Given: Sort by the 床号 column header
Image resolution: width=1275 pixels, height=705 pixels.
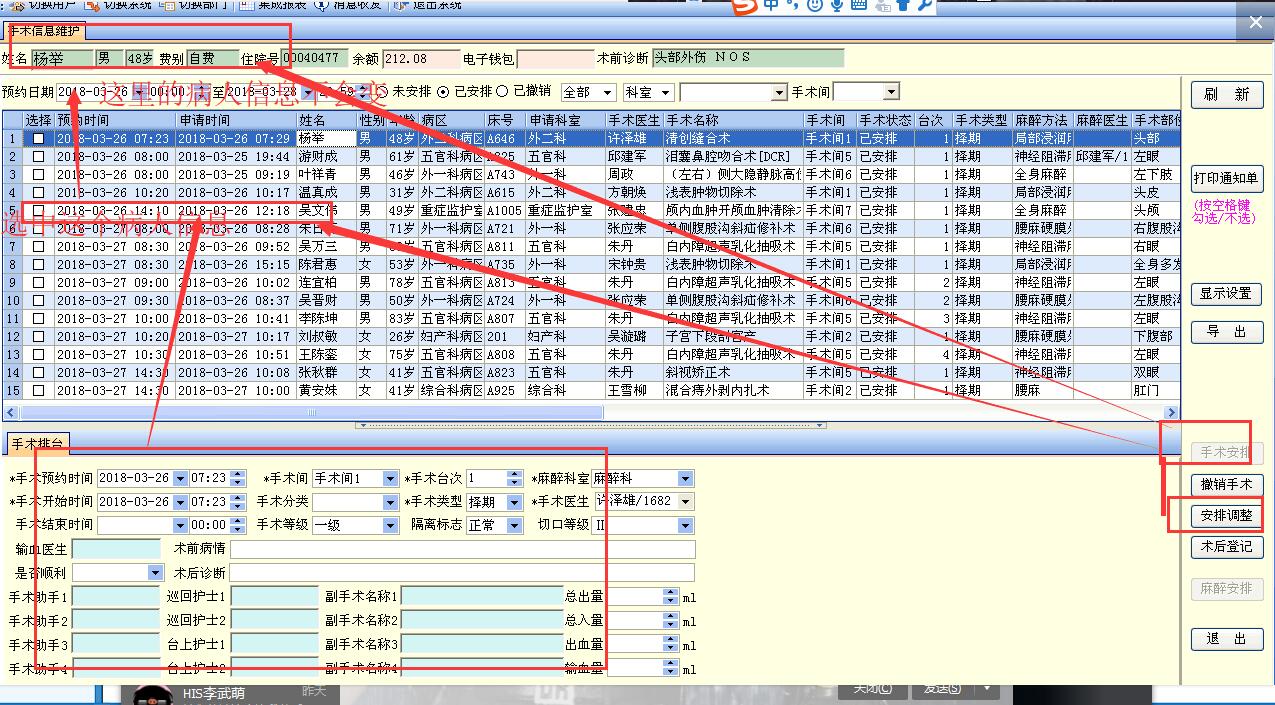Looking at the screenshot, I should [505, 120].
